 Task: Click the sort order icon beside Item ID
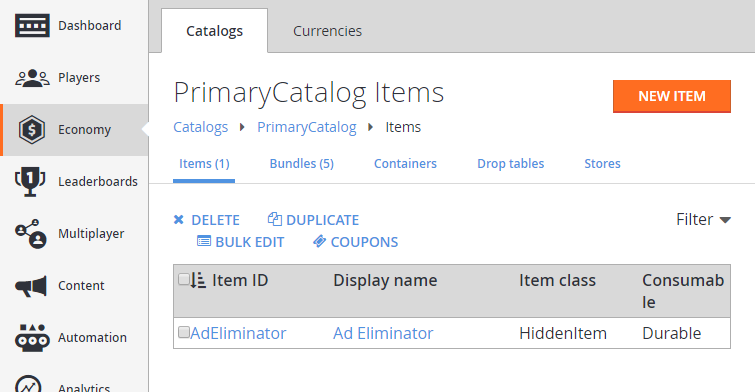coord(198,280)
